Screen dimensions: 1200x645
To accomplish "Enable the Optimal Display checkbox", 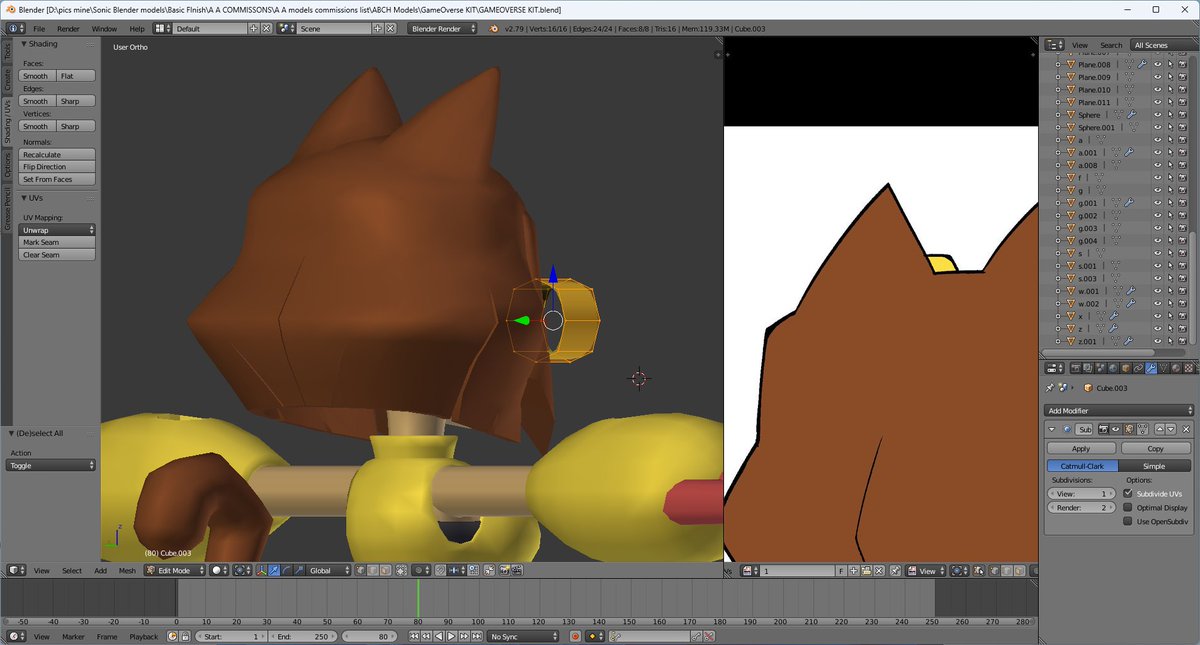I will pos(1128,507).
